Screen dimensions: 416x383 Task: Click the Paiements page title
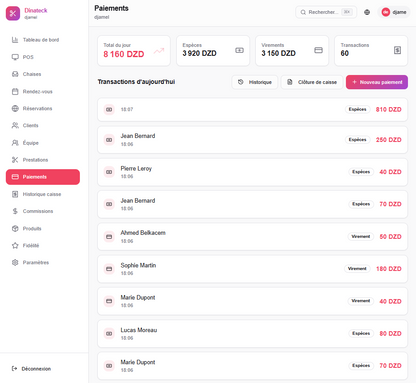coord(111,8)
